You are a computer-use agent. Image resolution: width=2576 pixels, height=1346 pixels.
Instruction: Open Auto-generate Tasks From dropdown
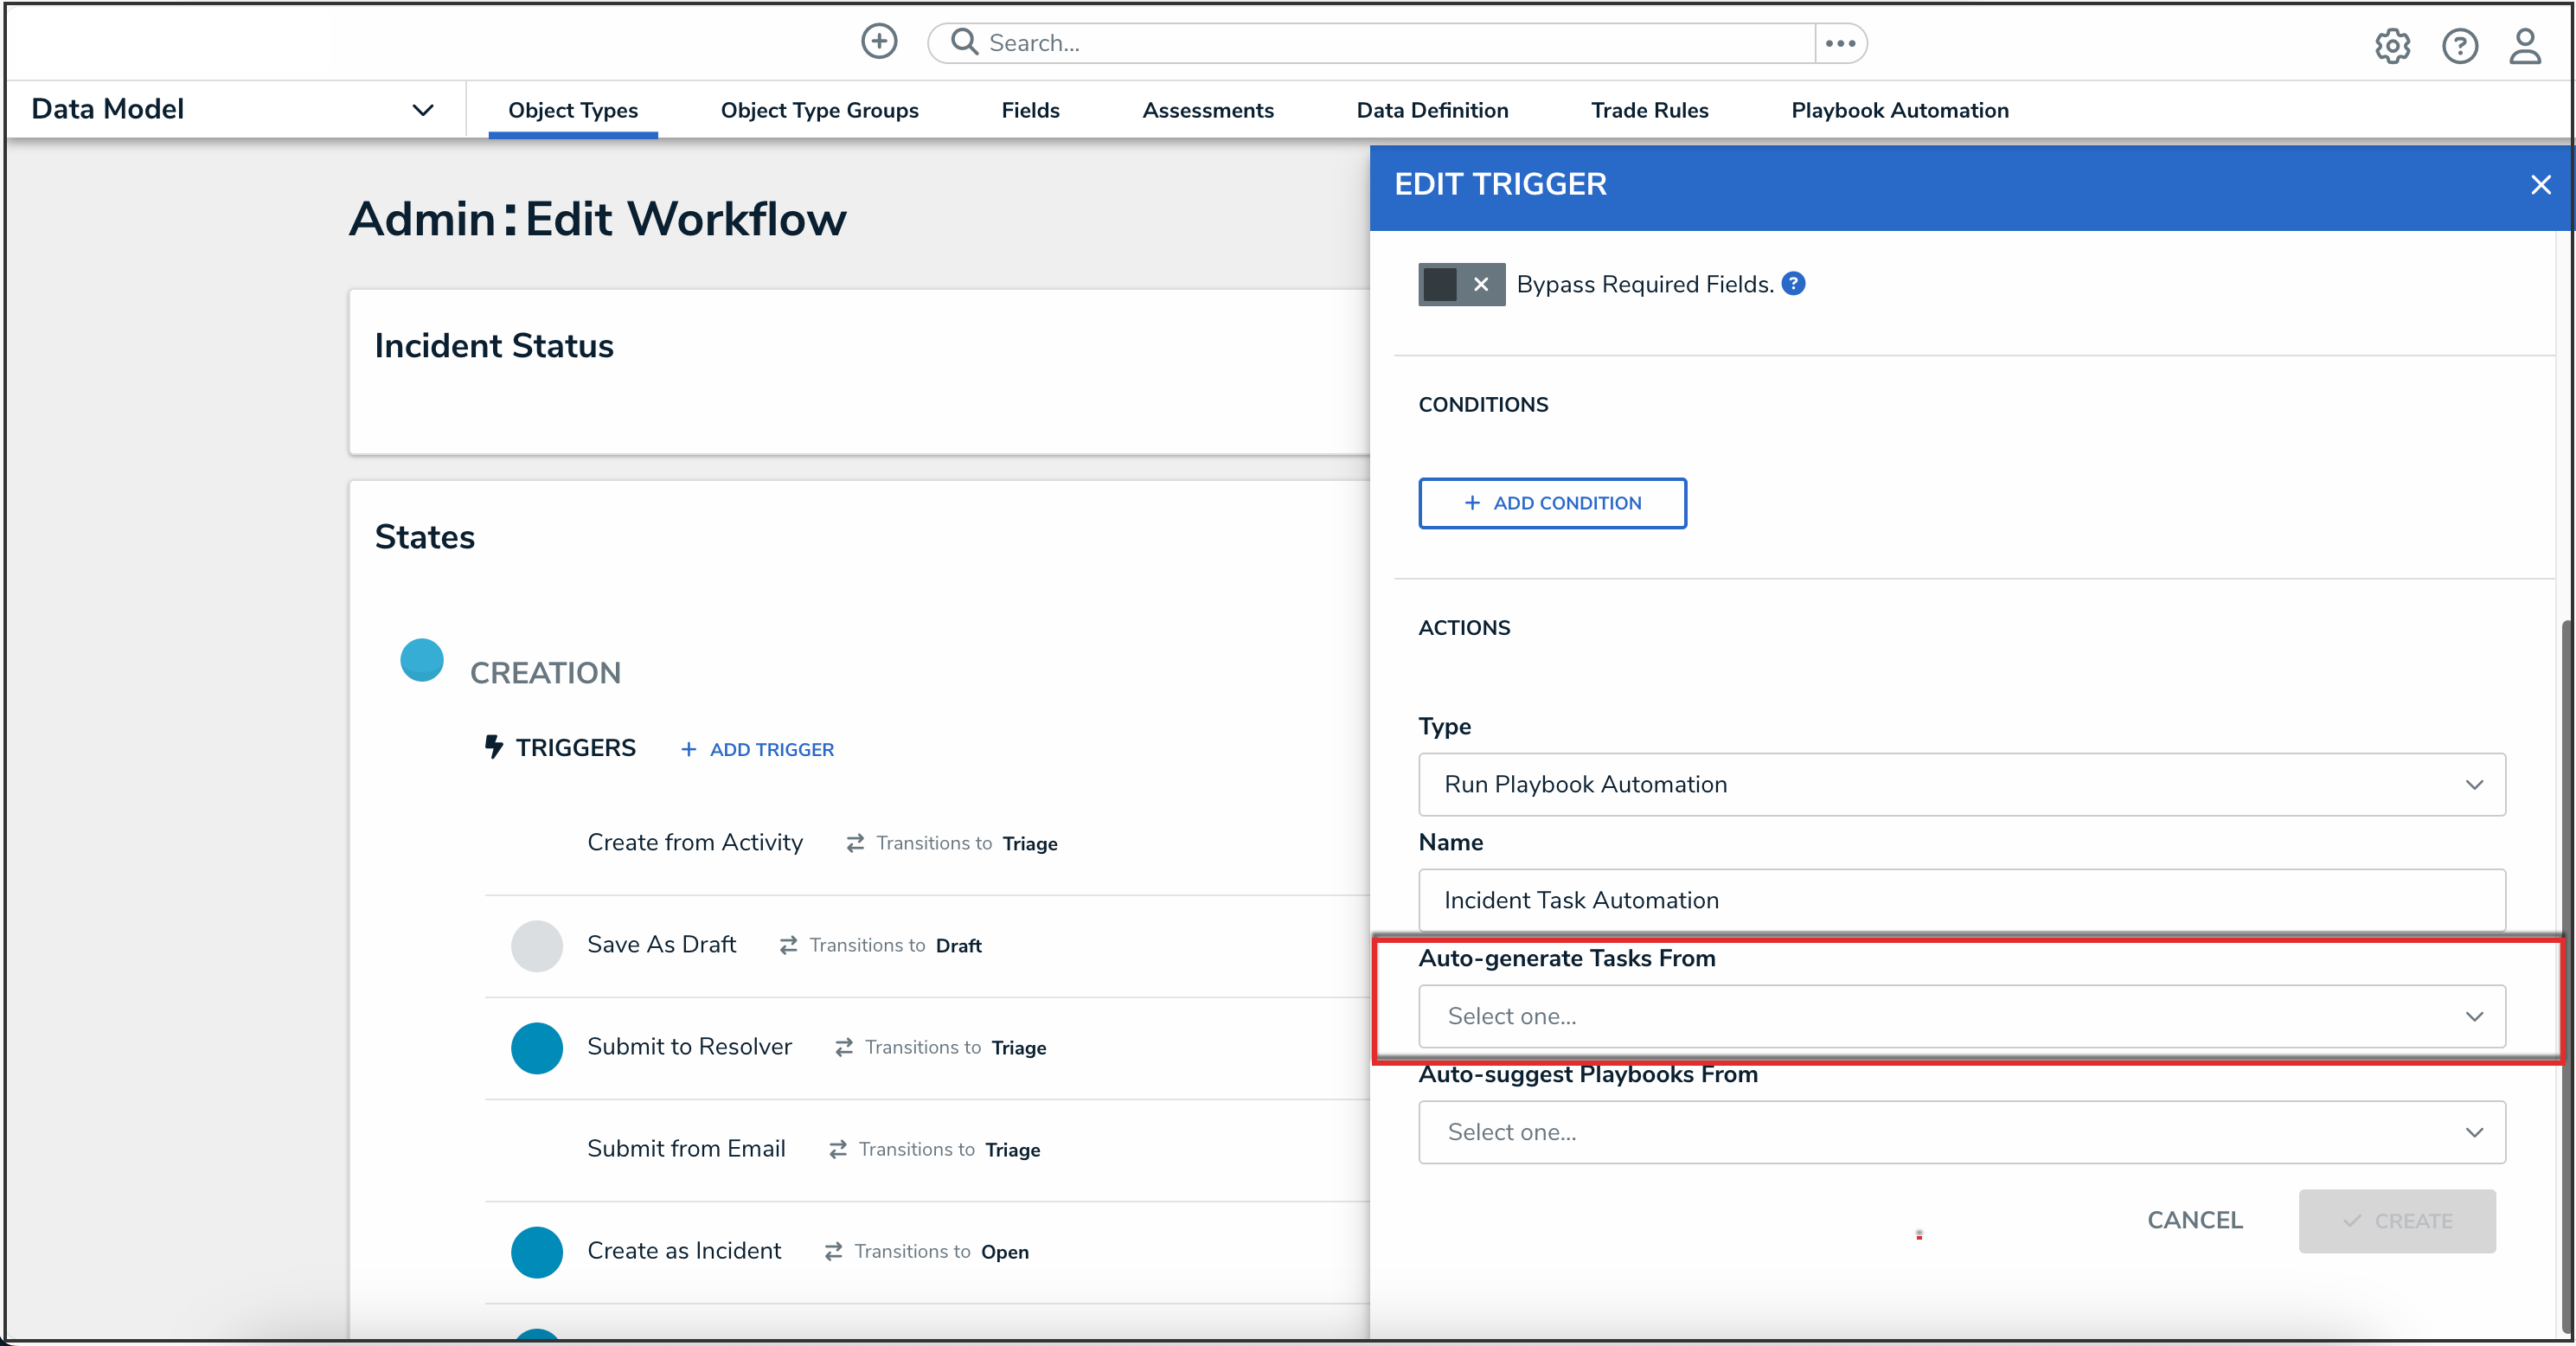1961,1017
